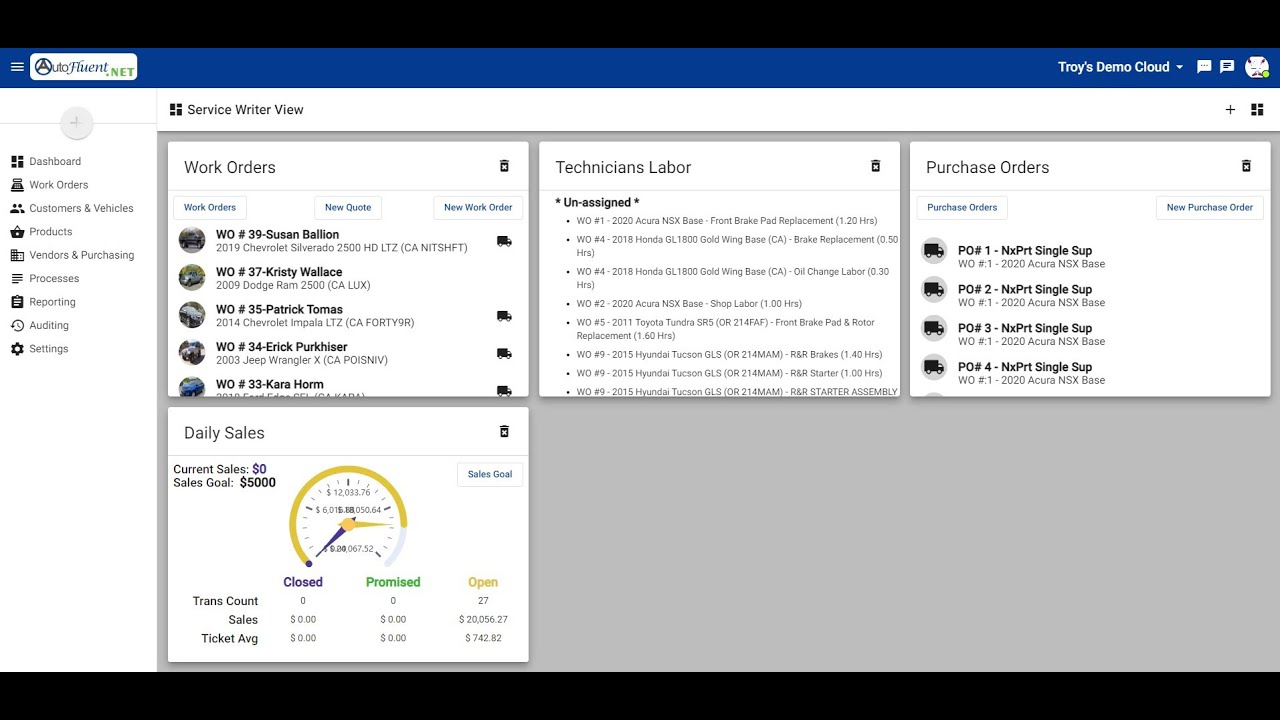
Task: Open vehicle thumbnail for WO 35 Patrick Tomas
Action: point(192,315)
